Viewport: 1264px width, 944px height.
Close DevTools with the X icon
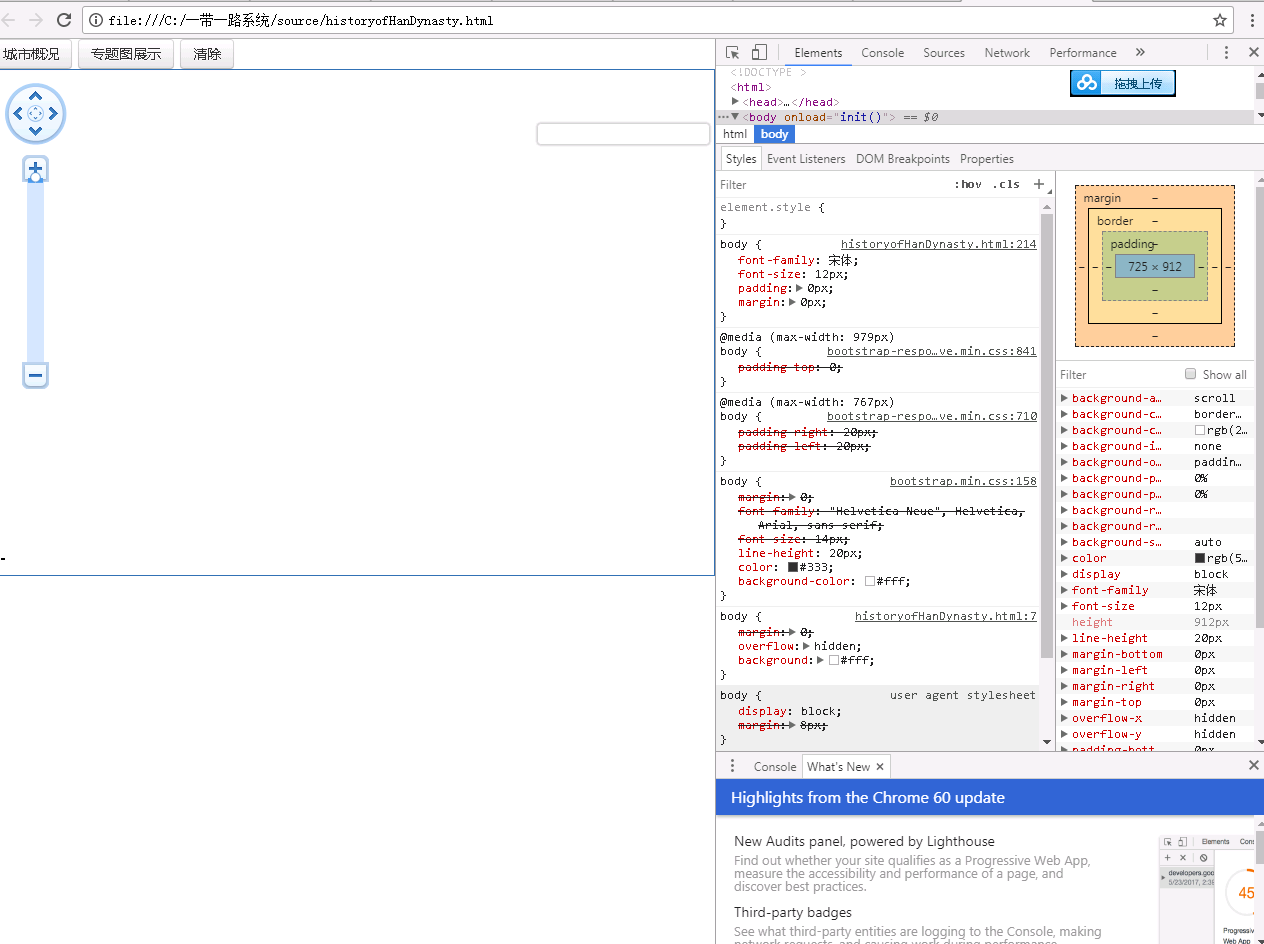pyautogui.click(x=1253, y=53)
